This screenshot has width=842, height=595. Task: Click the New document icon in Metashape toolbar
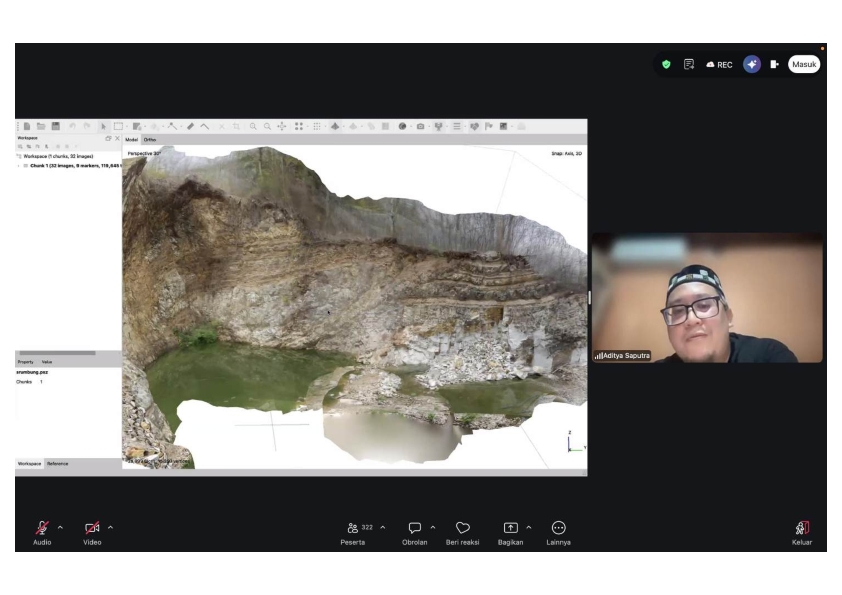point(27,126)
